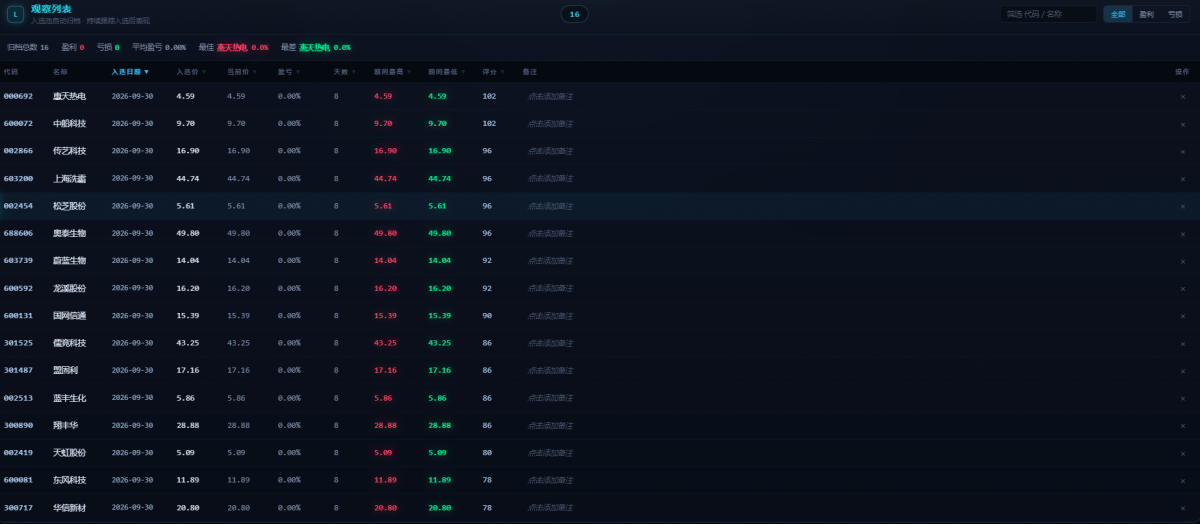This screenshot has height=524, width=1200.
Task: Remove the 301487 row via its × icon
Action: pyautogui.click(x=1183, y=370)
